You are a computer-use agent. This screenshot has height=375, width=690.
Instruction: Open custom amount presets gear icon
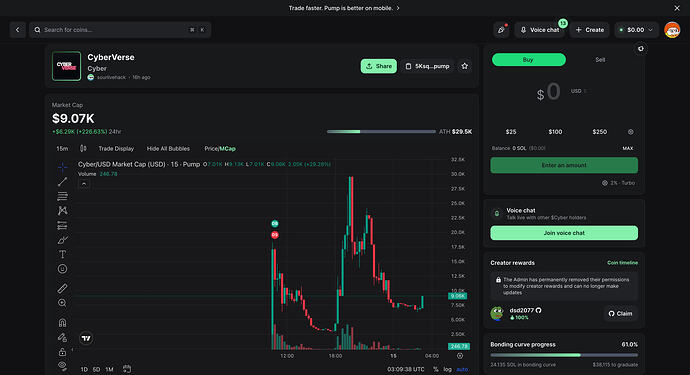(x=631, y=132)
